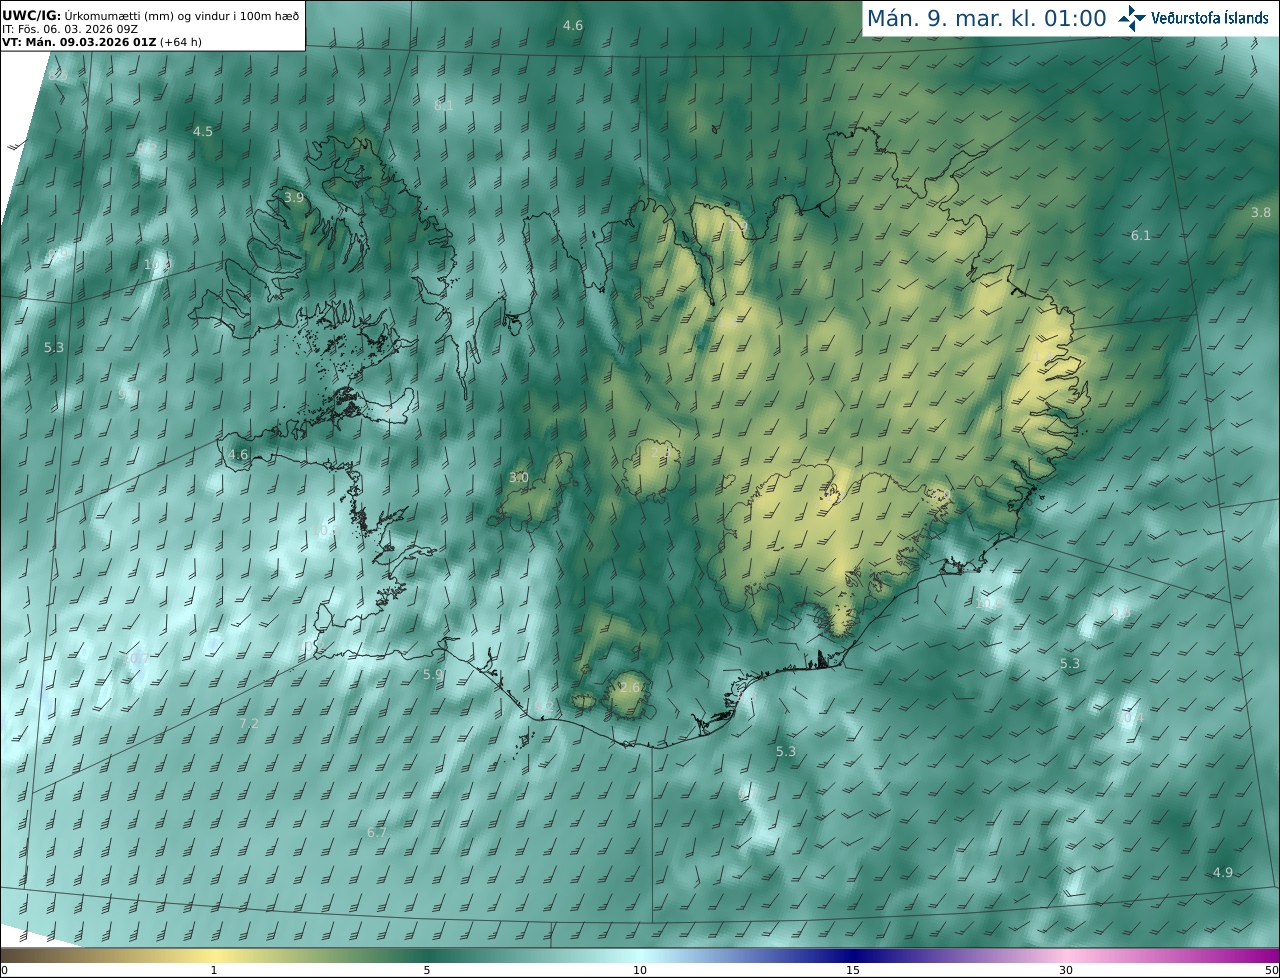Click the 3.9 value over the Westfjords

[294, 198]
